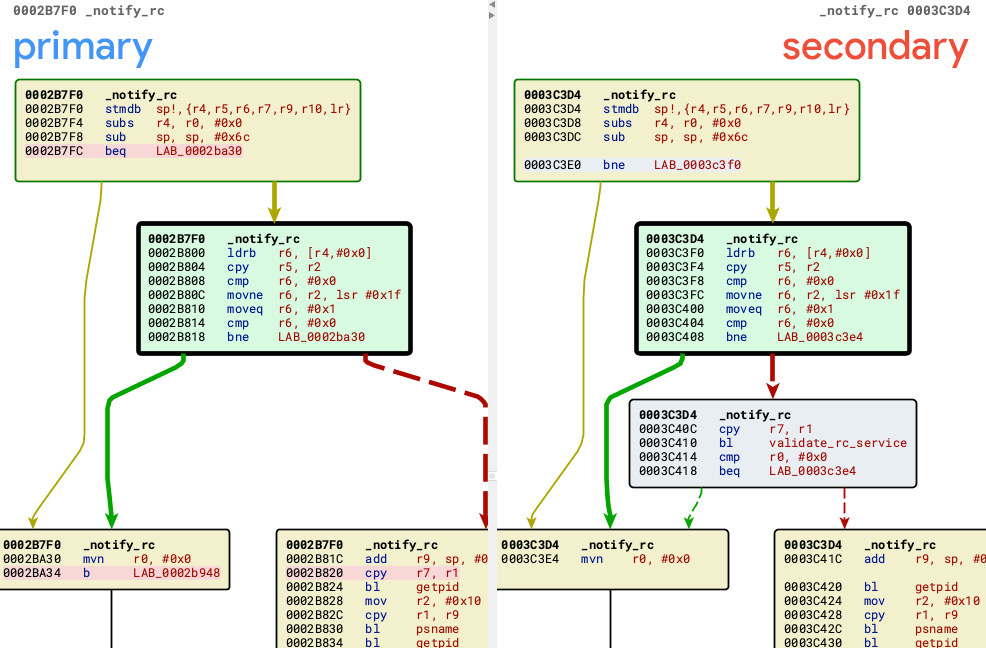Select cpy r1, r9 at 0002B82C
986x648 pixels.
372,615
